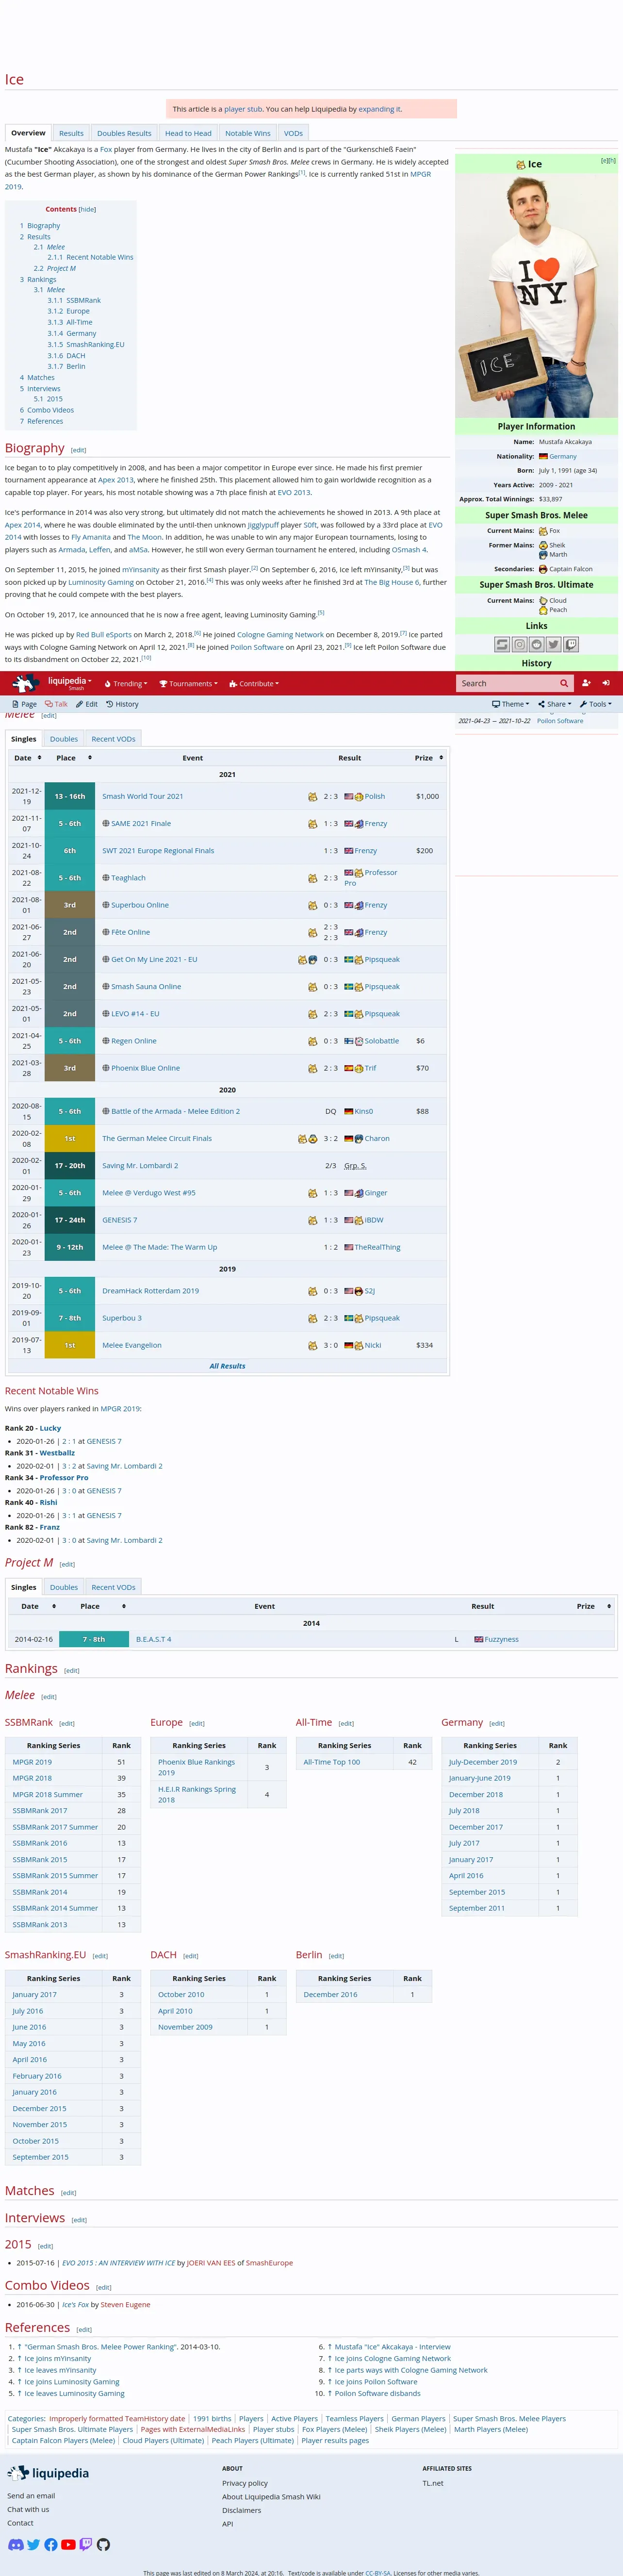Click the Cloud icon under Ultimate mains
Screen dimensions: 623x2576
coord(543,601)
